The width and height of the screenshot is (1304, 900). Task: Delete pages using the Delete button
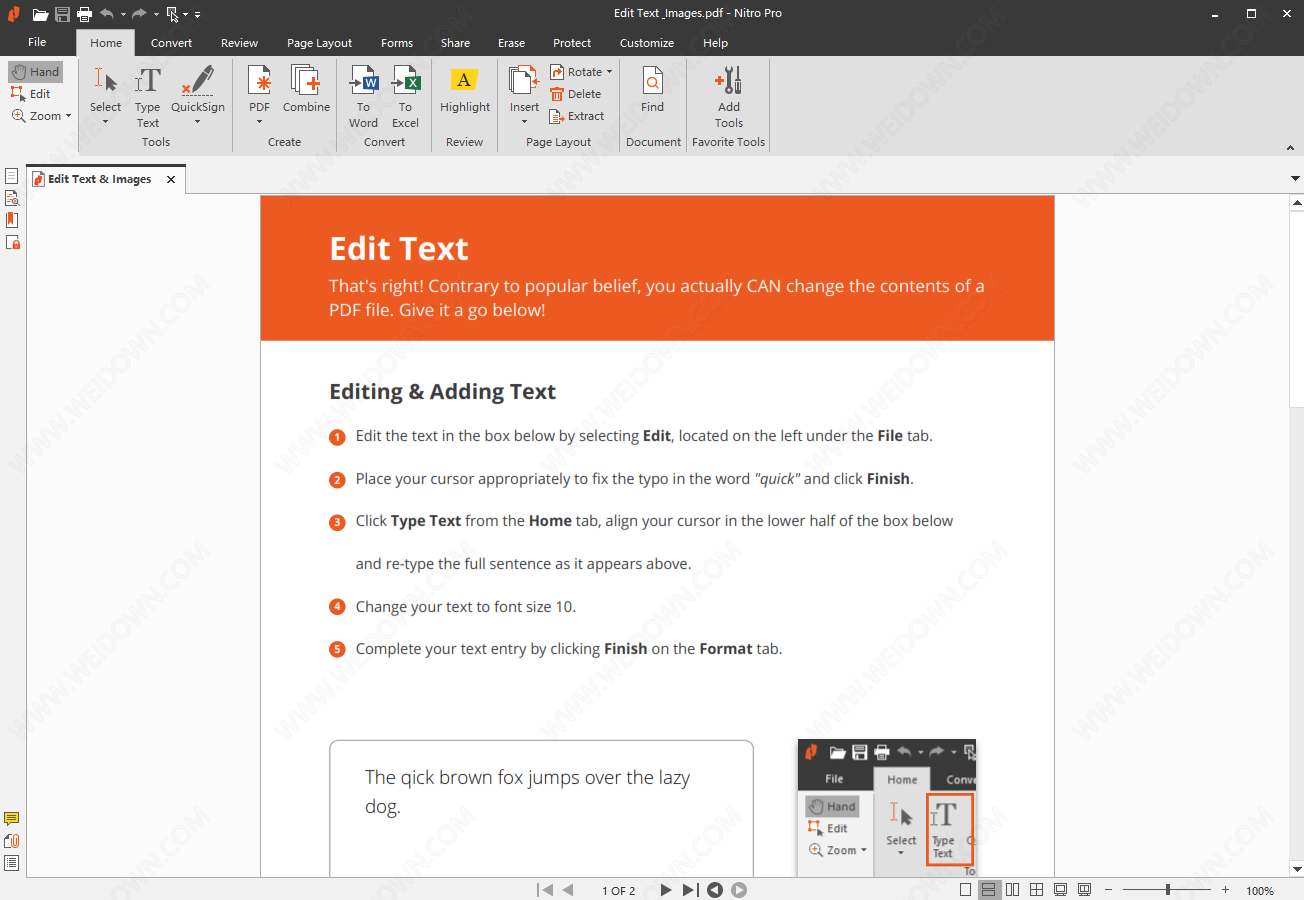pos(576,94)
